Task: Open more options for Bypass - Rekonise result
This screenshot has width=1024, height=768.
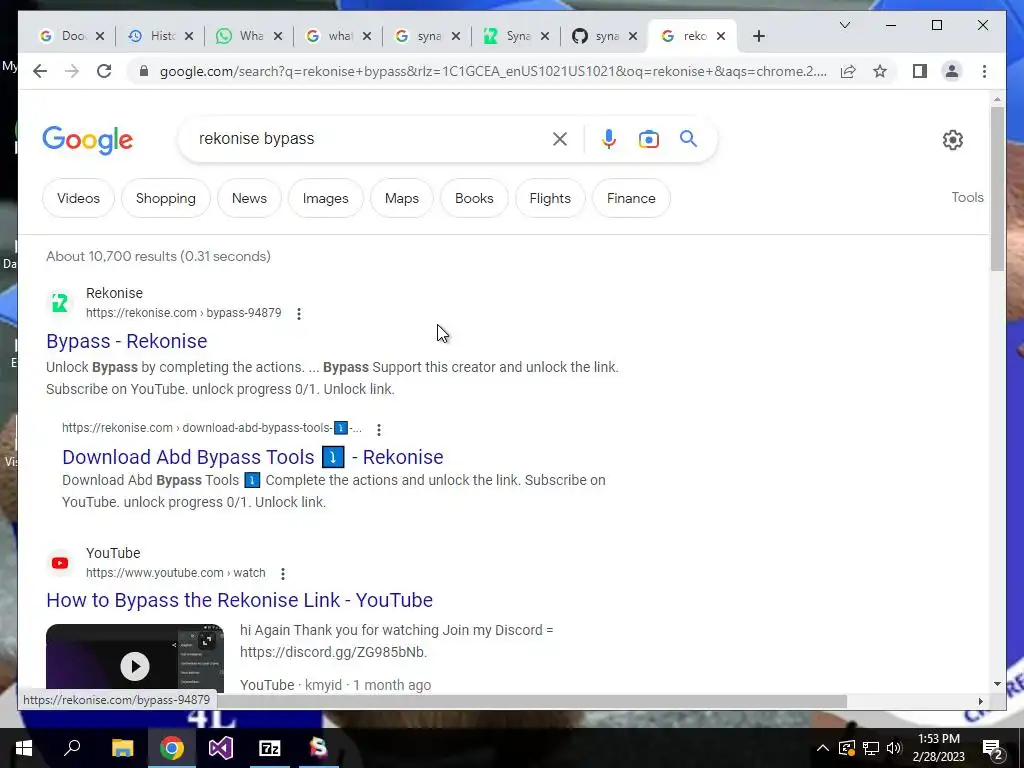Action: pyautogui.click(x=298, y=313)
